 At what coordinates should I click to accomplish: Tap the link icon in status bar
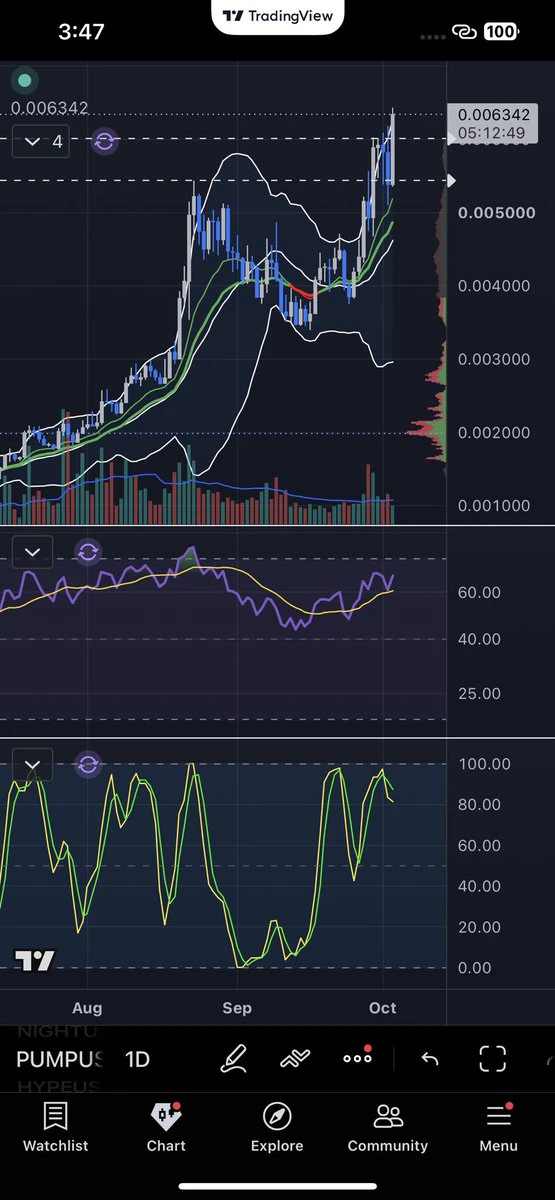[463, 32]
